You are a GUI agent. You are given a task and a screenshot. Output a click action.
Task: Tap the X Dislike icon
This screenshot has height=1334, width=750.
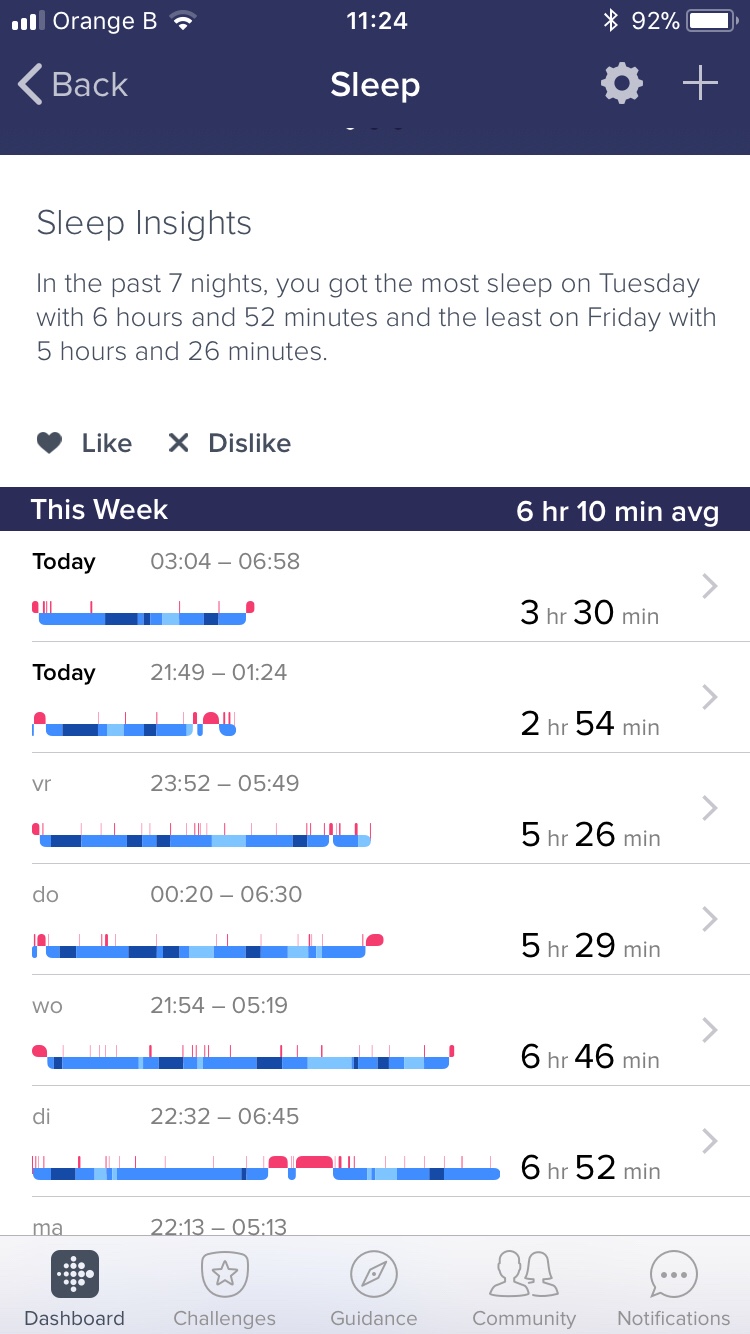178,443
